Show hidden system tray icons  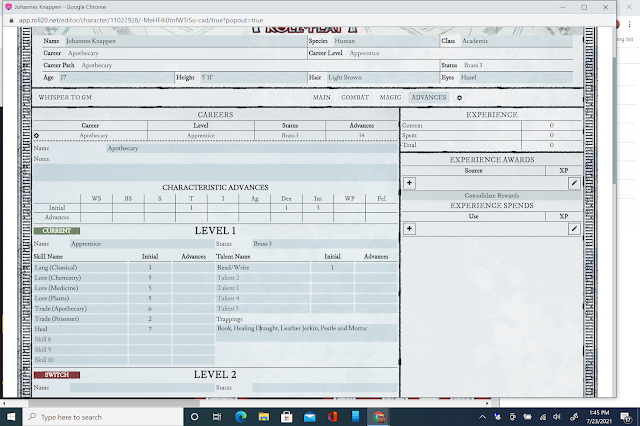(482, 417)
